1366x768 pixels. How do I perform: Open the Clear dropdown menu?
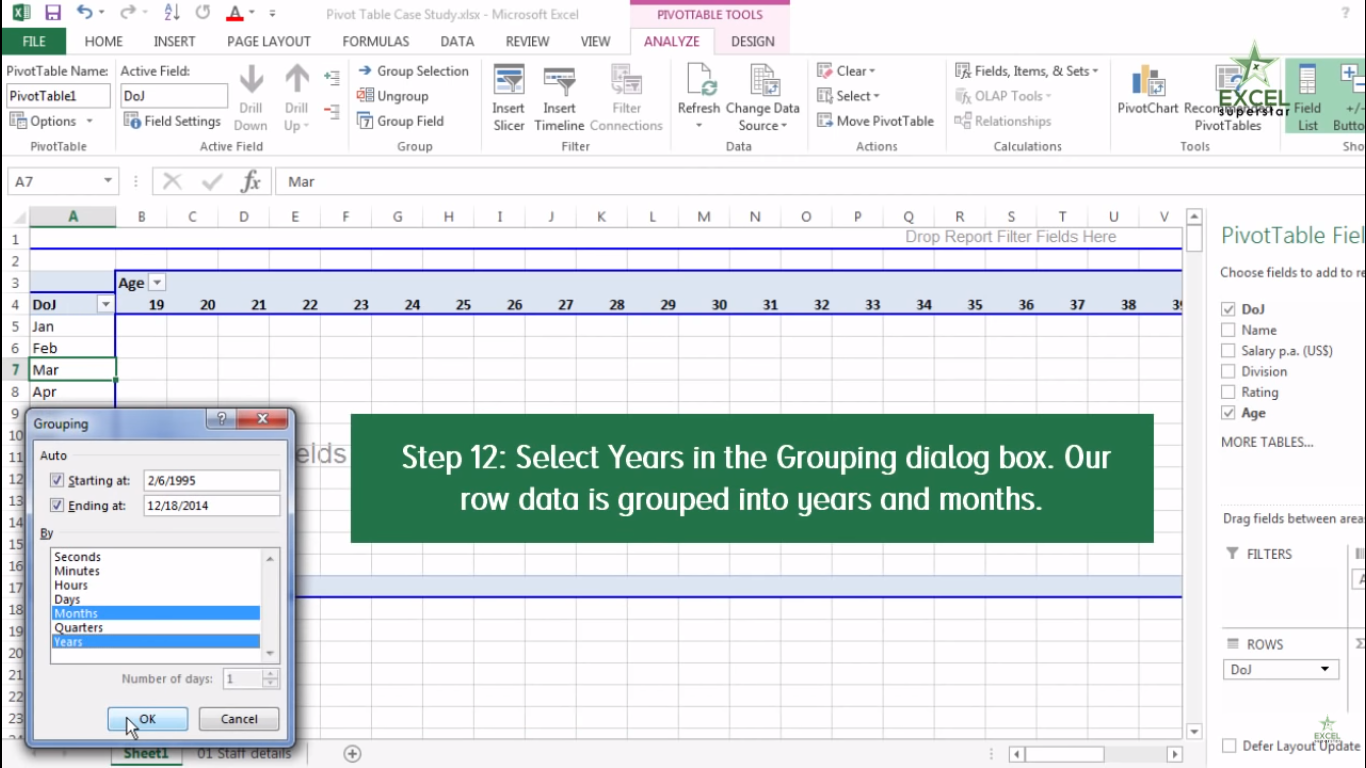point(846,71)
